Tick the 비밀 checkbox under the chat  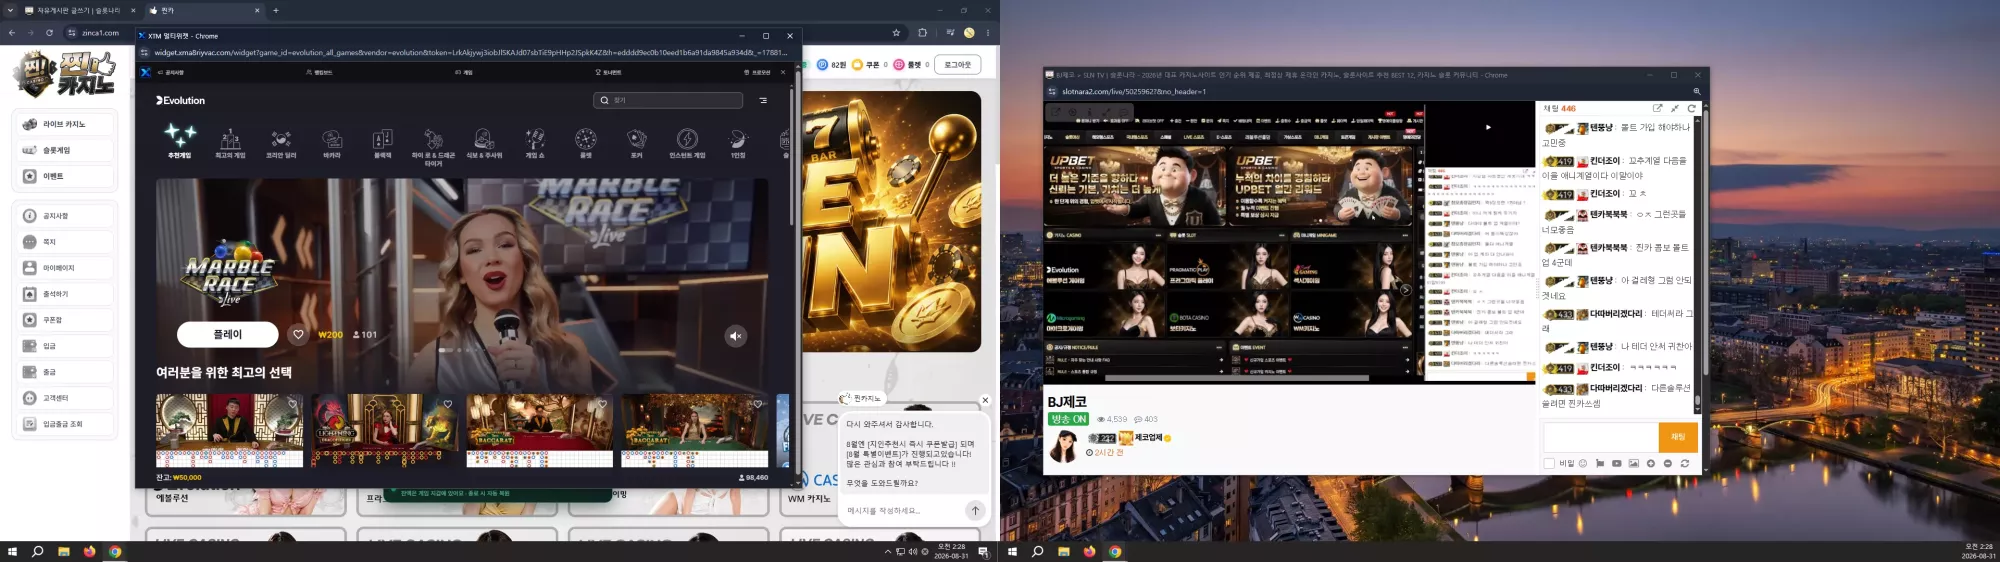[1549, 463]
